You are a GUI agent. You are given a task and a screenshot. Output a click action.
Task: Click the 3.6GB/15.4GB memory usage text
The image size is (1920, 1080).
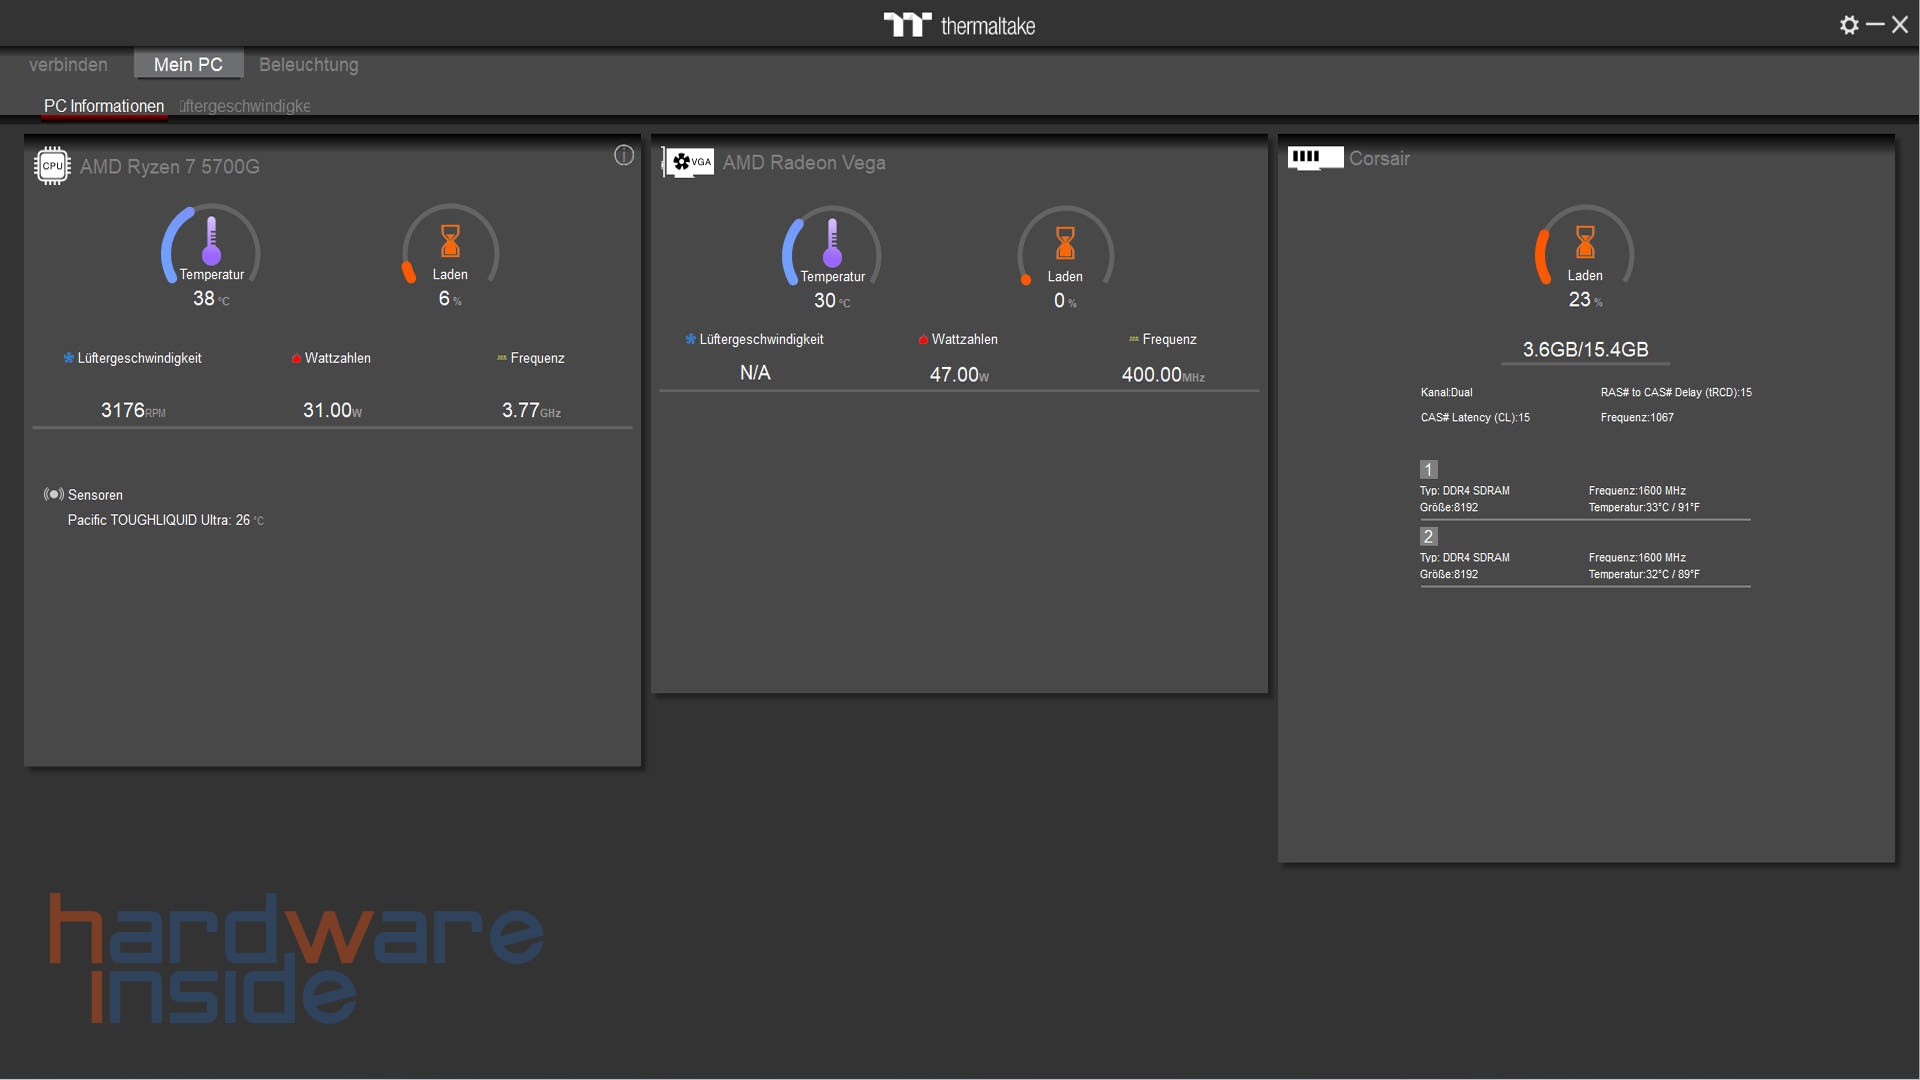(1585, 350)
